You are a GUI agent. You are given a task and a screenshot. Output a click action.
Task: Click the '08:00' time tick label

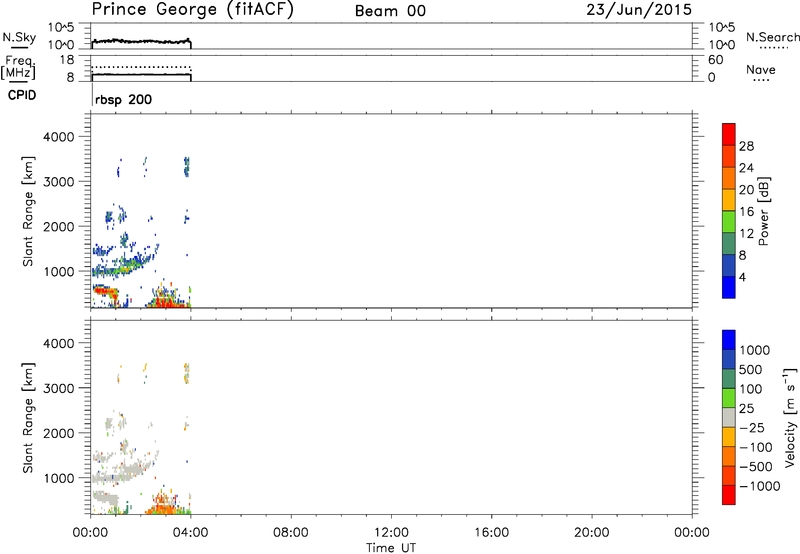[x=290, y=533]
